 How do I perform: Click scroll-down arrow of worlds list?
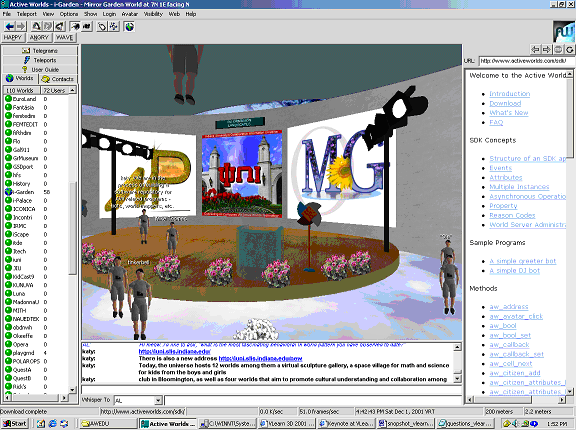[72, 390]
